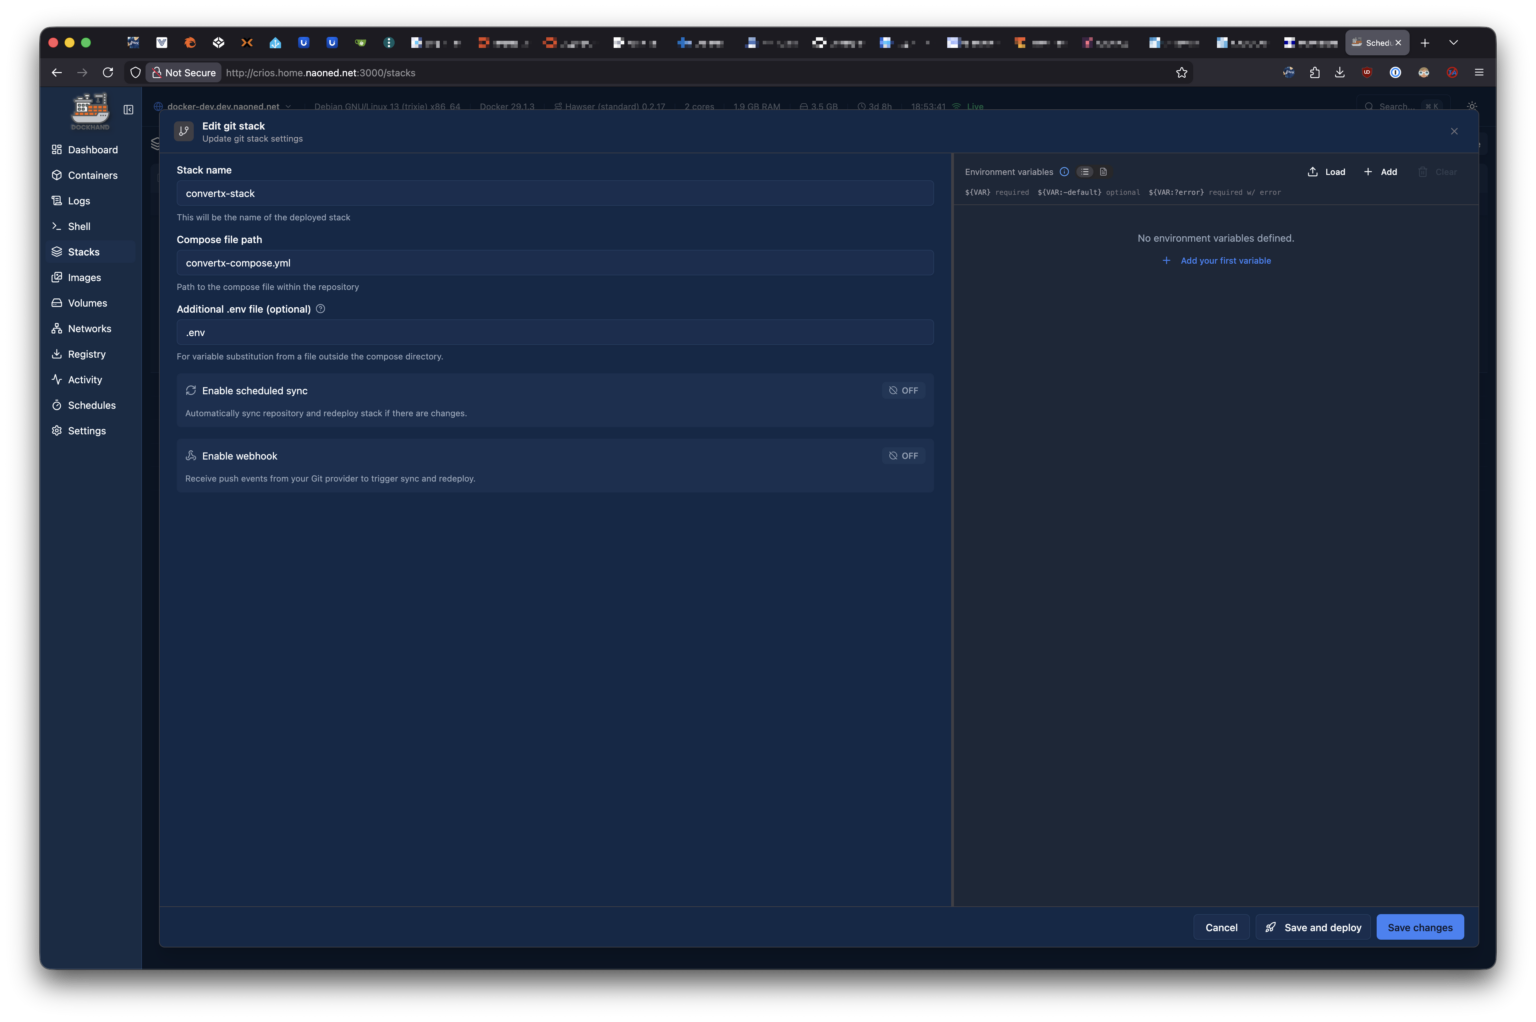1536x1022 pixels.
Task: Click the Dockhand logo in the sidebar
Action: tap(90, 109)
